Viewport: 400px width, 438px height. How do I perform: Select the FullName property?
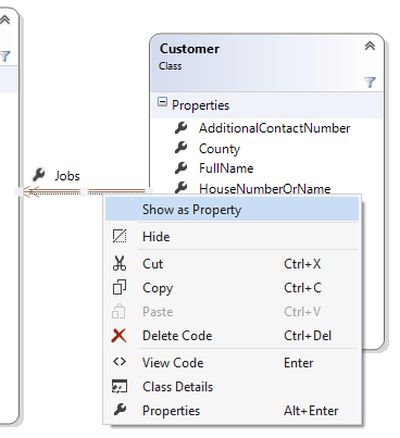(x=226, y=168)
